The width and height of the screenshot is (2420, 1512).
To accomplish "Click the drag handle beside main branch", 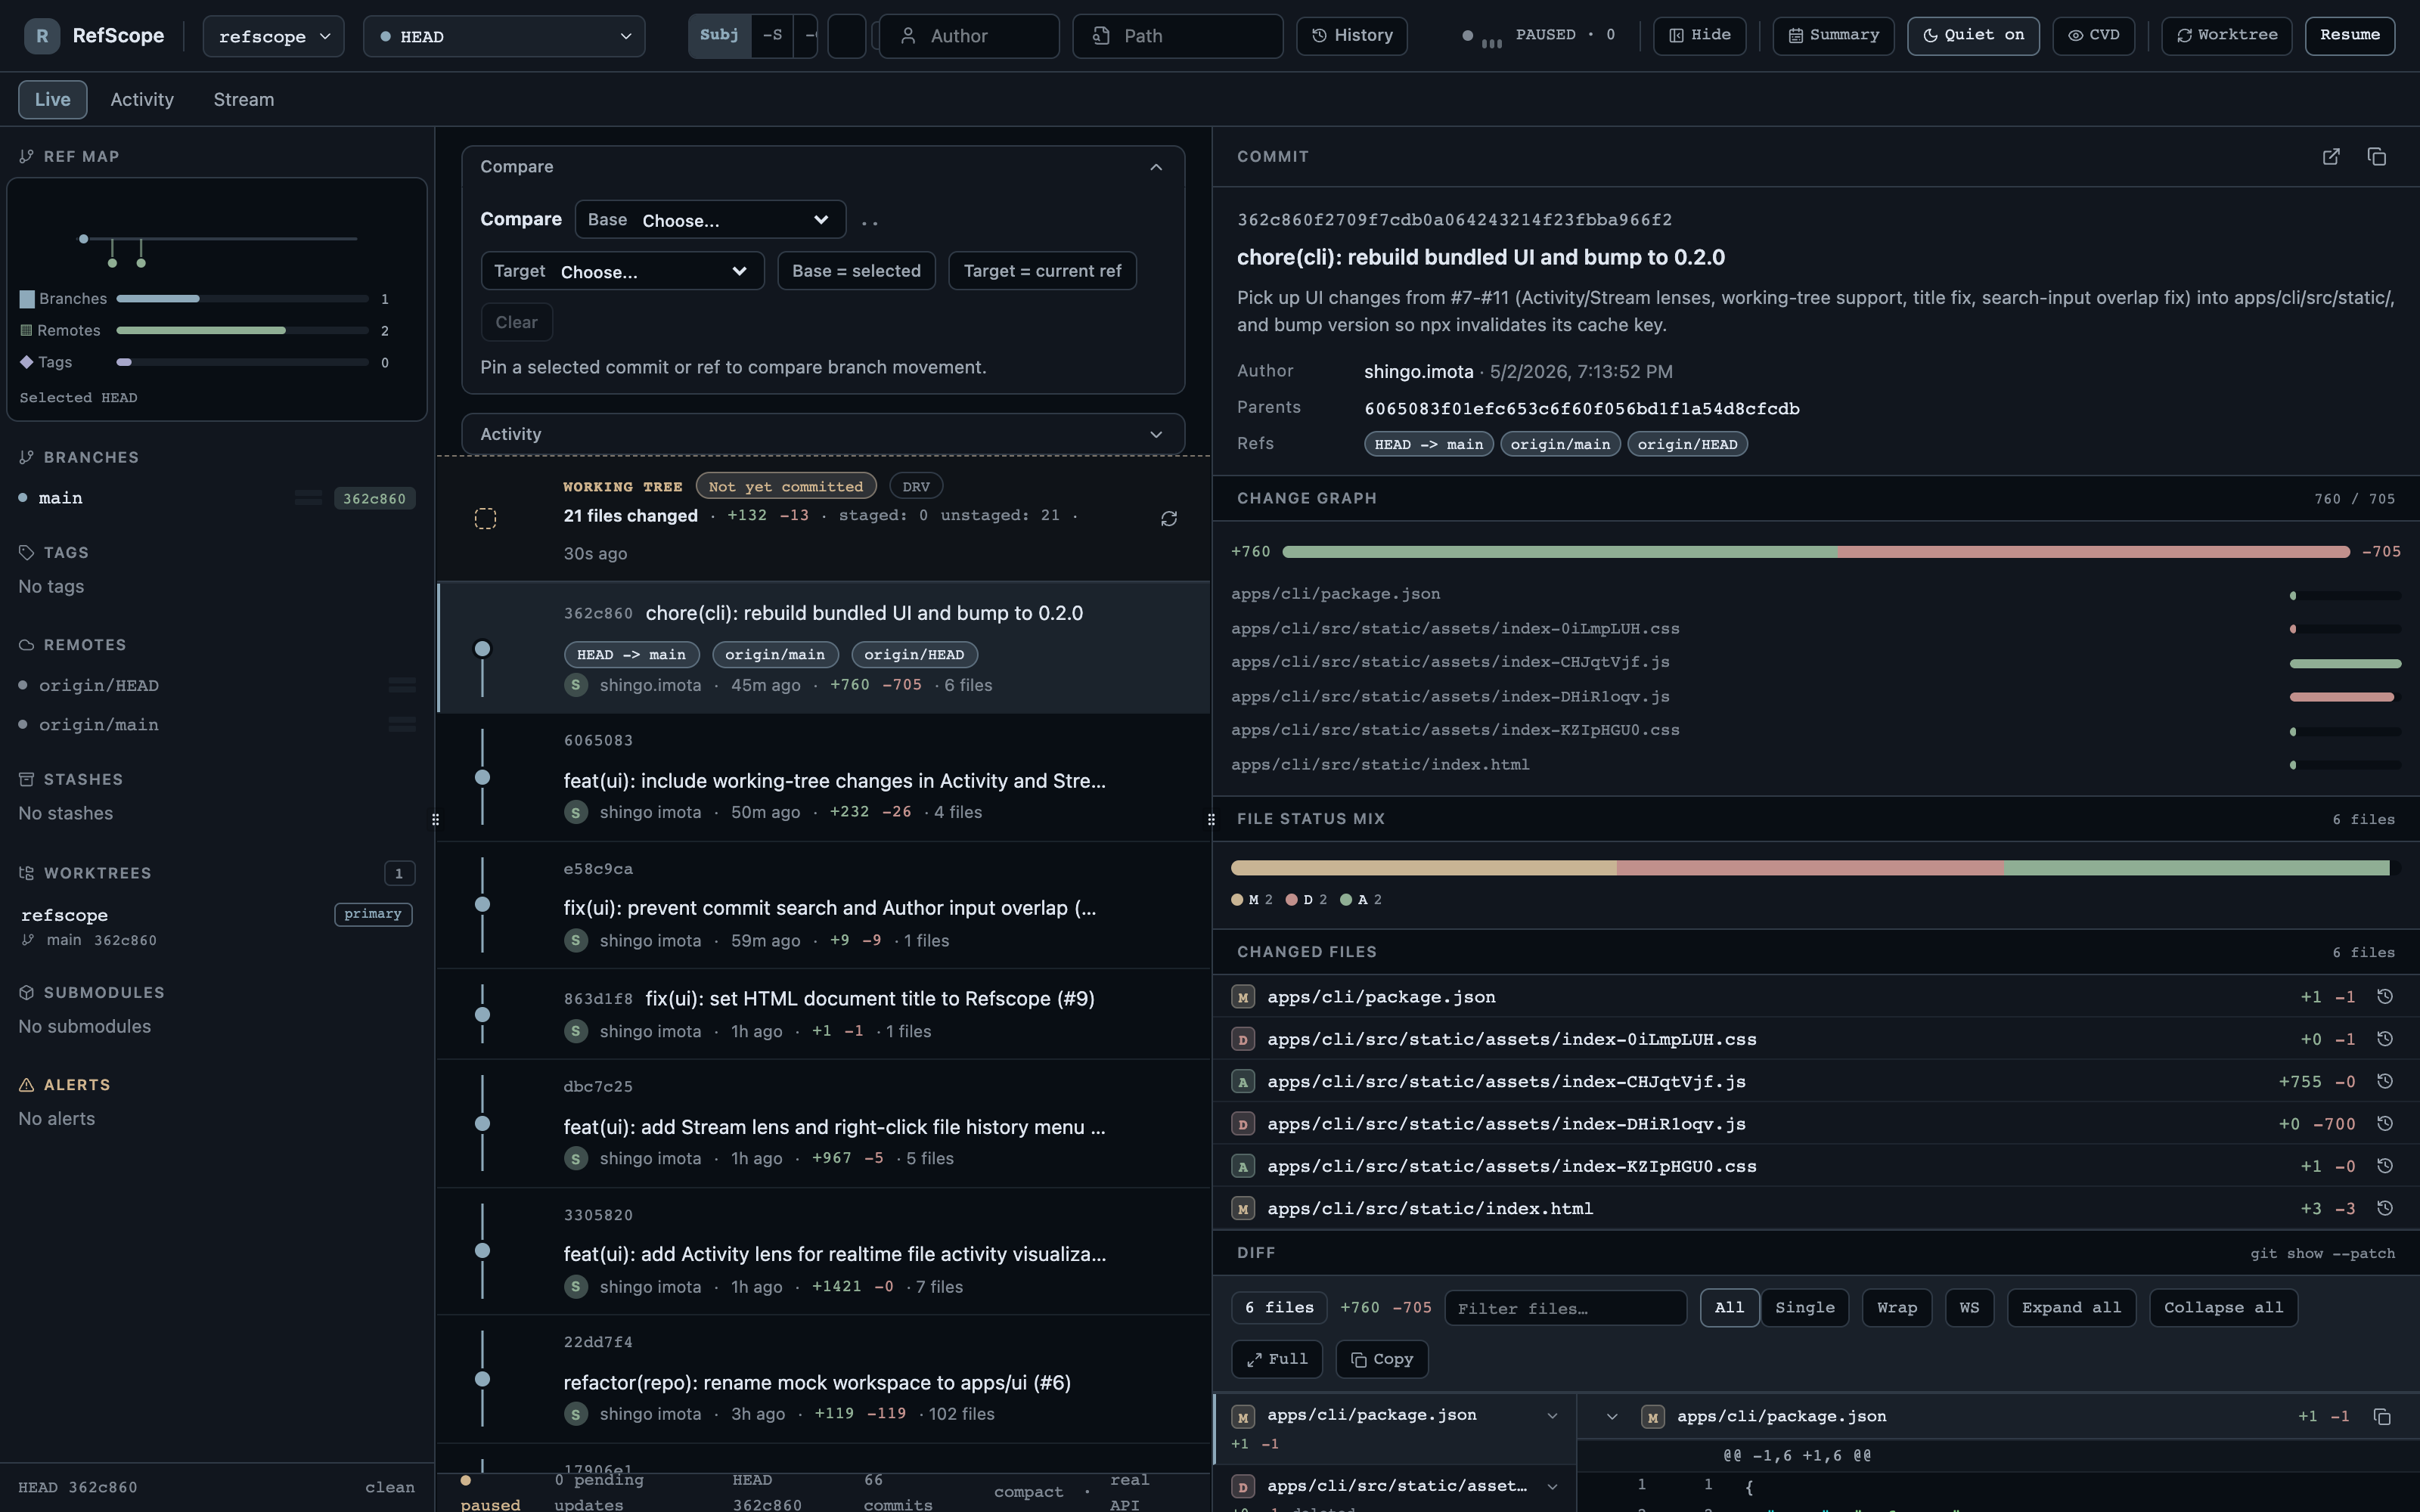I will (x=308, y=498).
